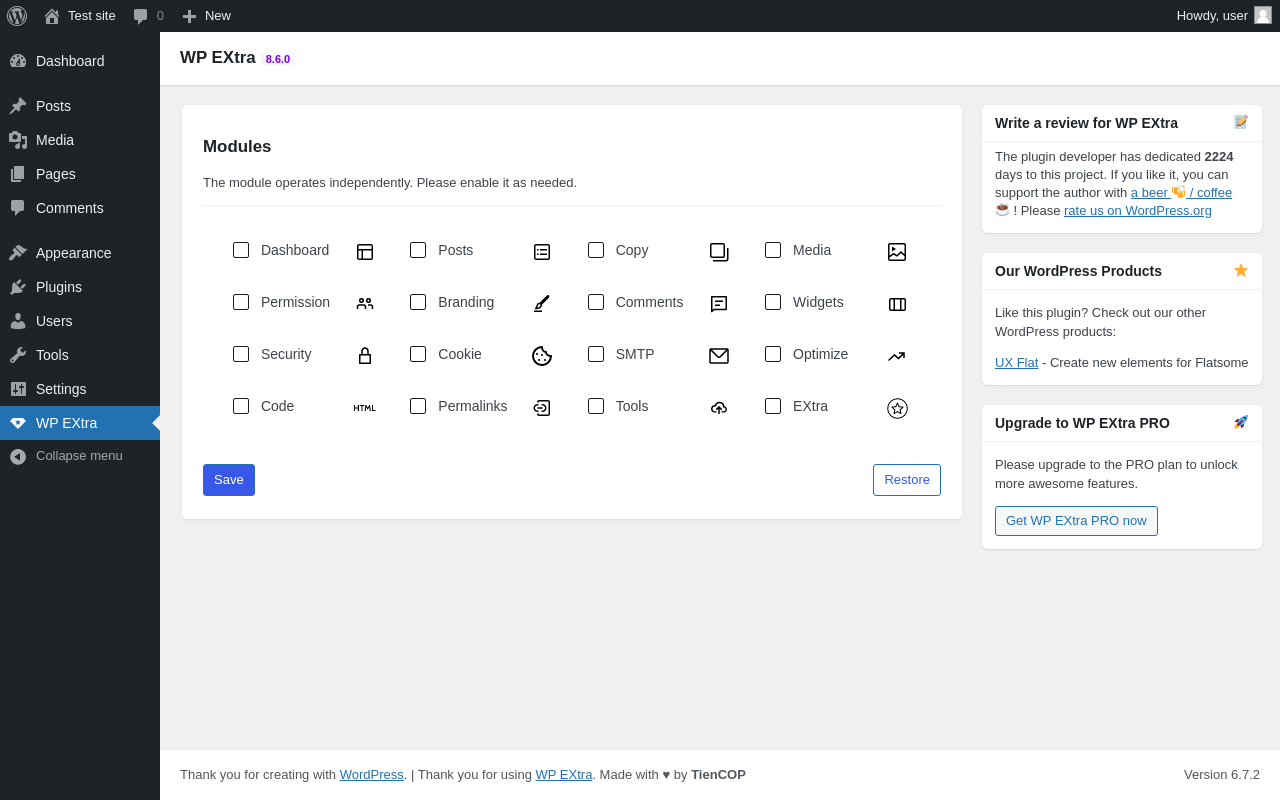
Task: Tick the Copy module checkbox
Action: pyautogui.click(x=596, y=250)
